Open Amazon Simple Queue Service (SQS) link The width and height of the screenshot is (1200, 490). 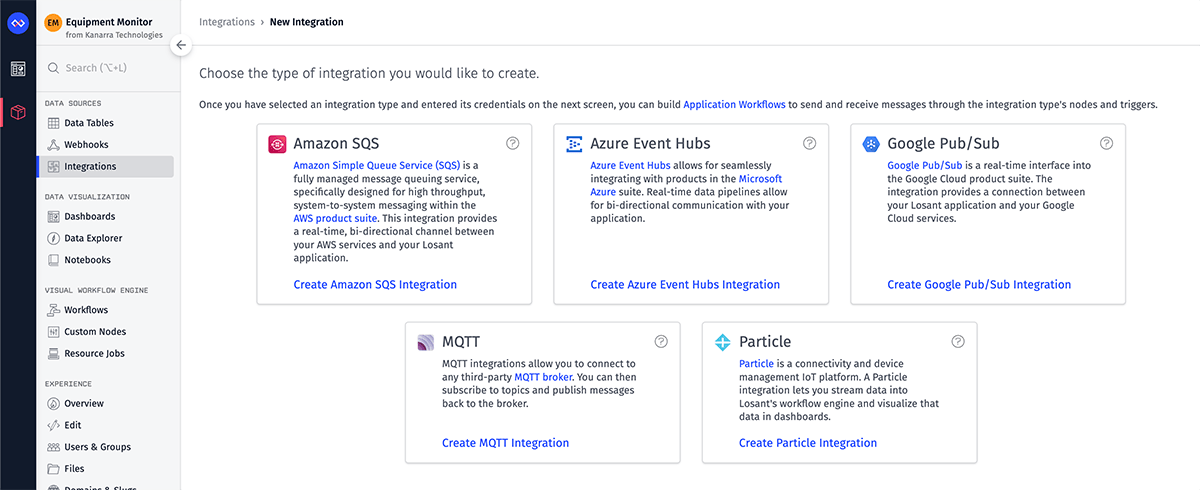[377, 165]
